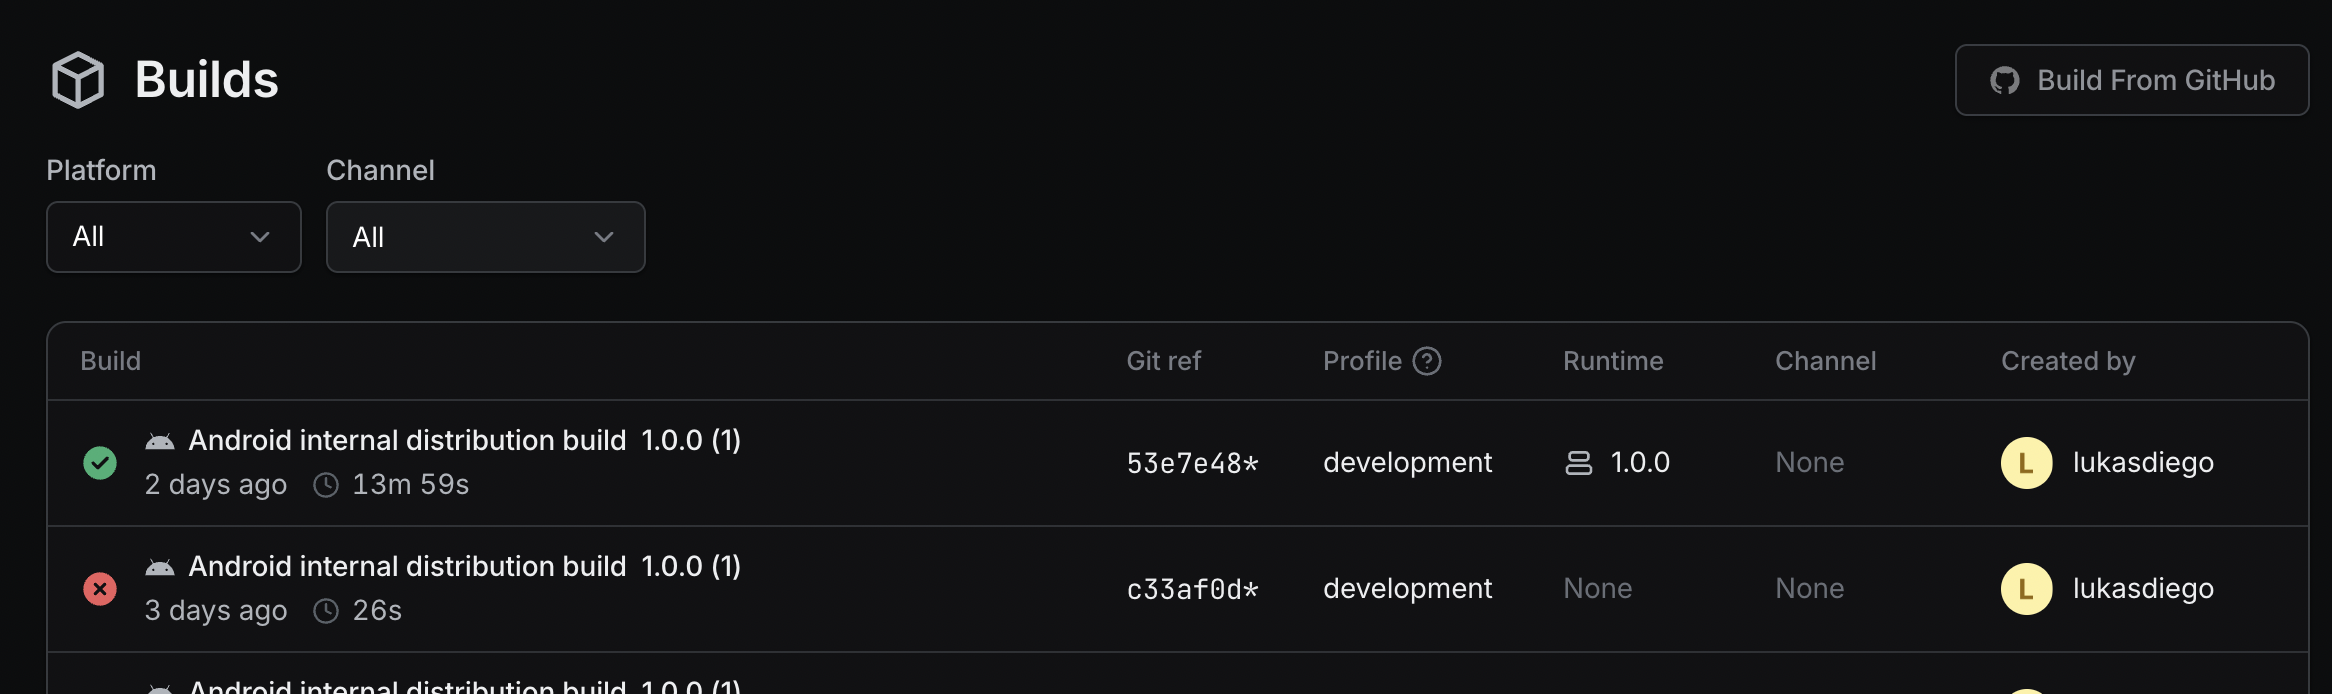
Task: Click the red failed status icon
Action: [x=100, y=589]
